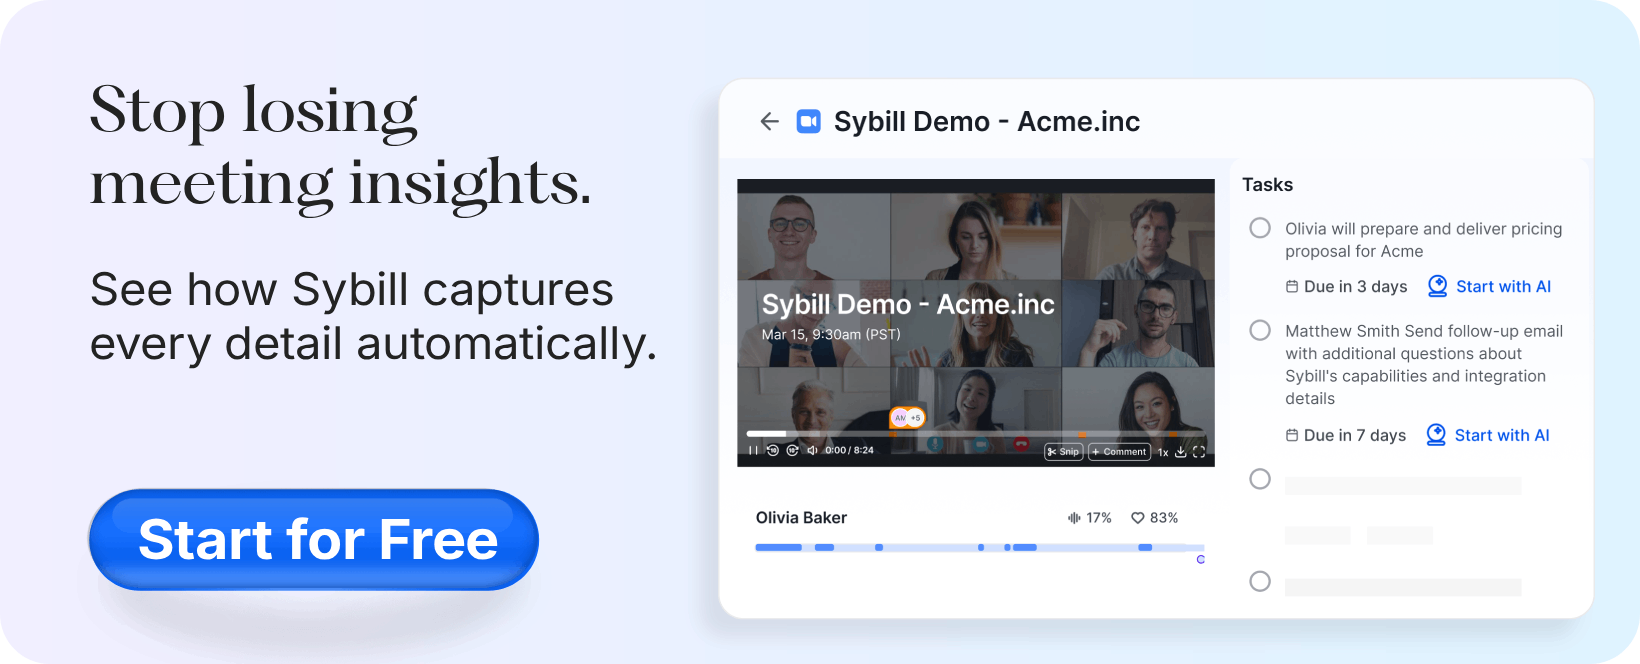The width and height of the screenshot is (1640, 664).
Task: Select the Olivia Baker speaker name
Action: 801,518
